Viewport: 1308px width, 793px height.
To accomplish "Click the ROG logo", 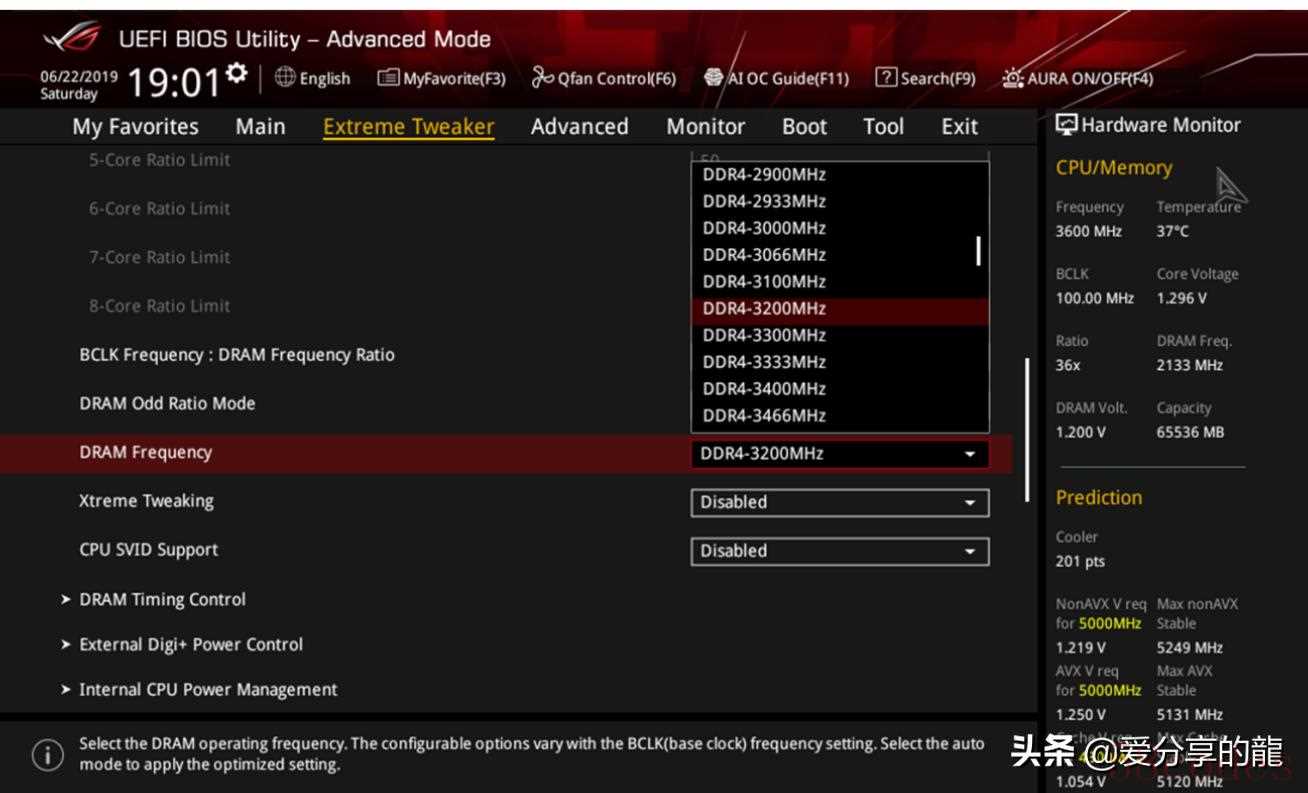I will pyautogui.click(x=72, y=40).
